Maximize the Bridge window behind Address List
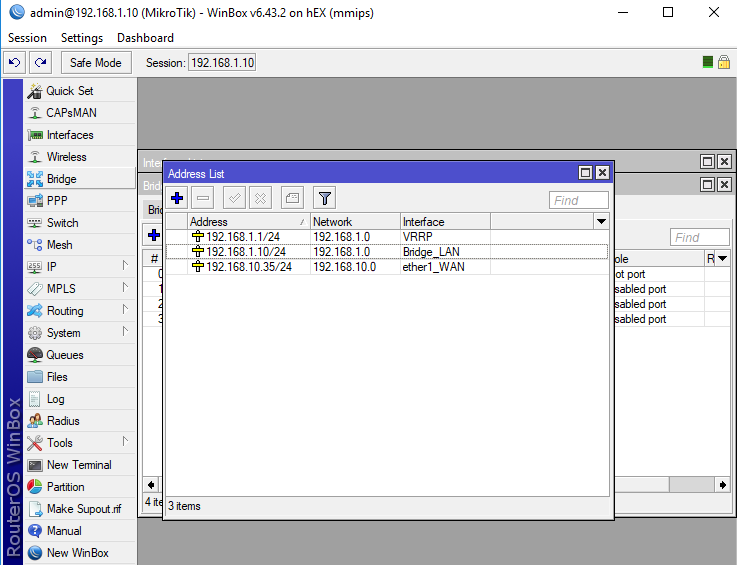The height and width of the screenshot is (565, 737). tap(707, 184)
